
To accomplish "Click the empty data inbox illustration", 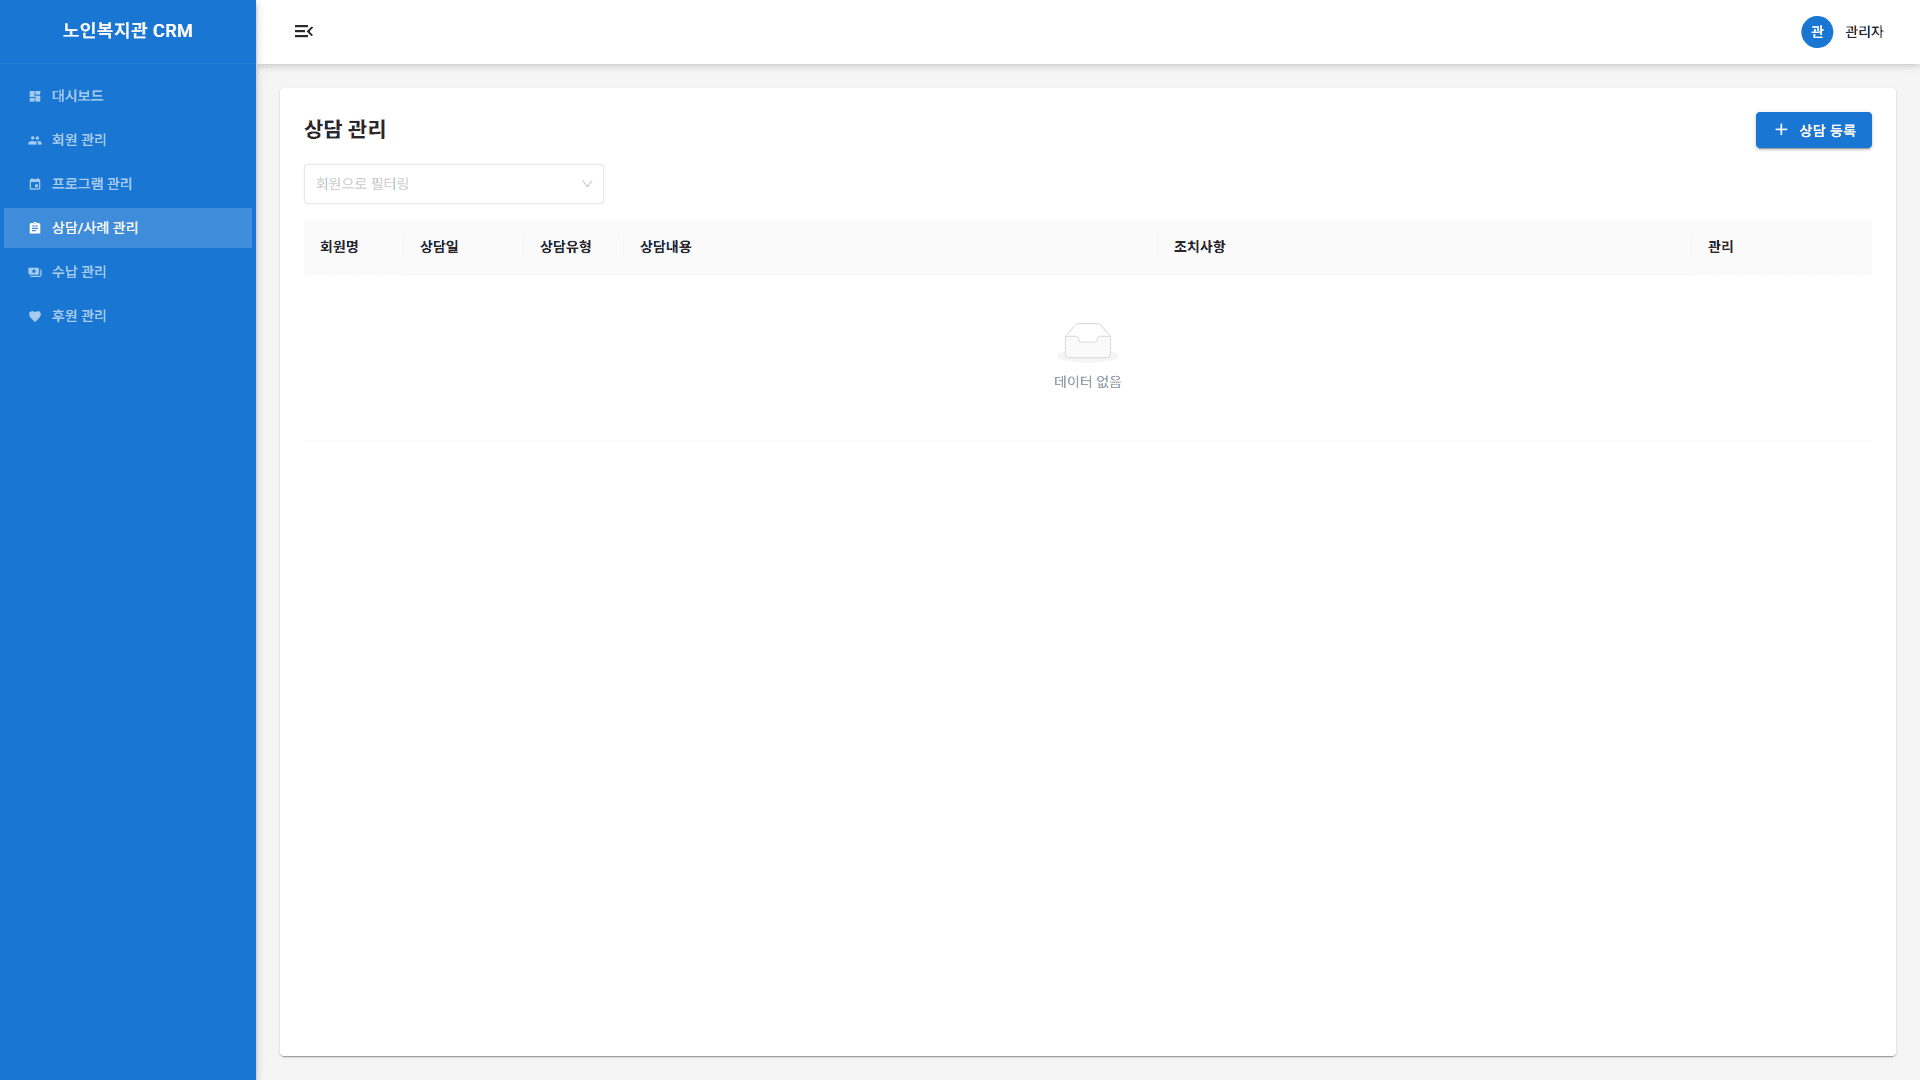I will tap(1087, 342).
